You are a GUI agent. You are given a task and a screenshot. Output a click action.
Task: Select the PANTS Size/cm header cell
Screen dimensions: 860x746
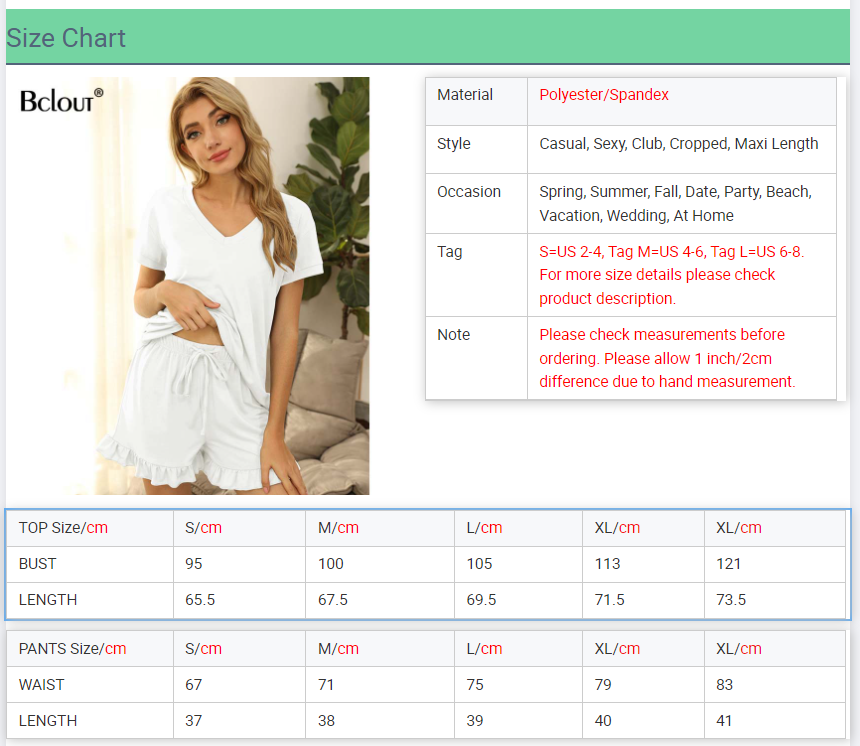(72, 649)
